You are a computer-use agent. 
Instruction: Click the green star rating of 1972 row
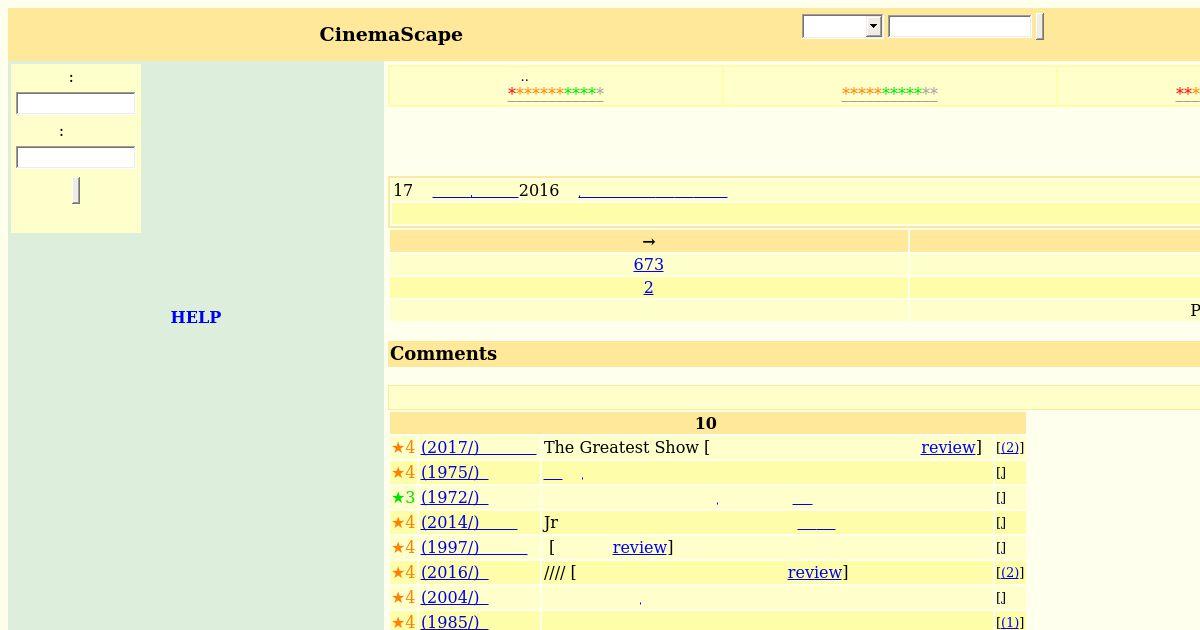click(404, 497)
